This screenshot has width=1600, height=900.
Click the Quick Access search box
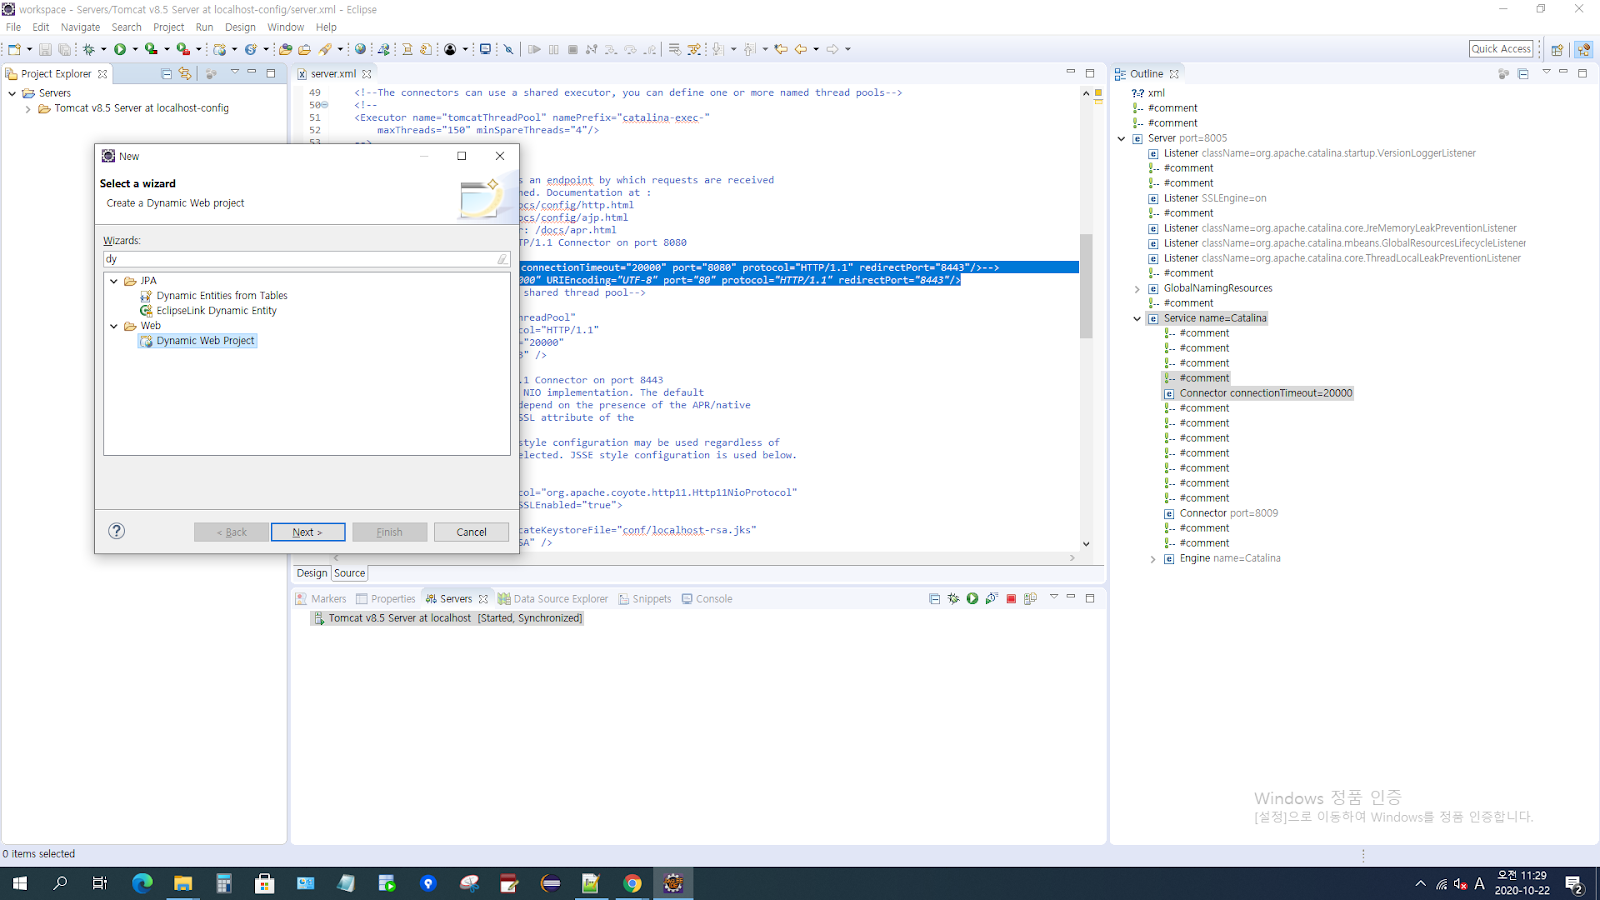pyautogui.click(x=1501, y=49)
